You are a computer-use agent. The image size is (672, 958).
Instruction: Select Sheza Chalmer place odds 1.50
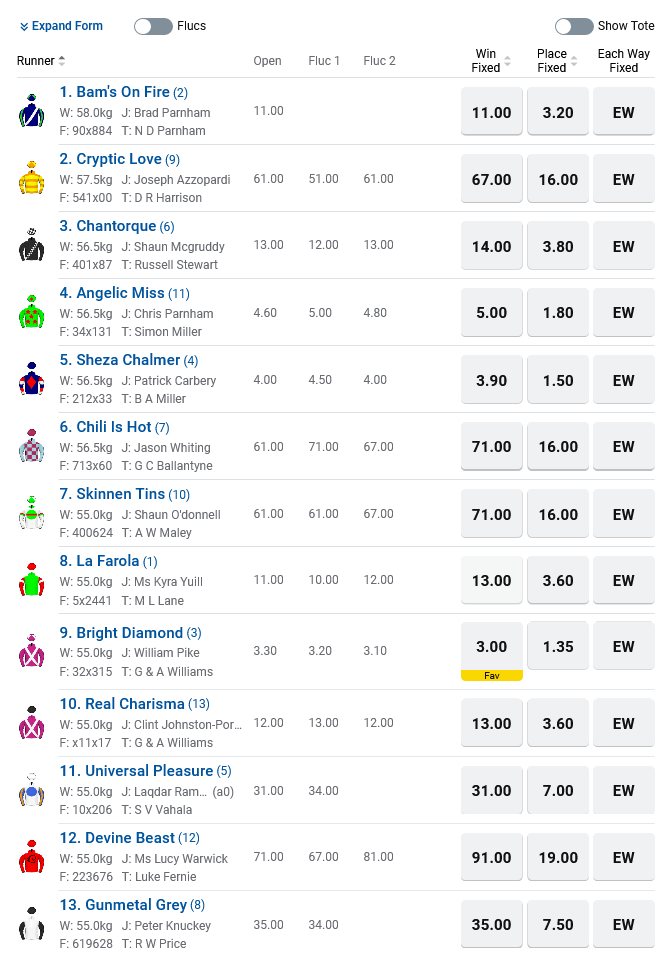click(x=558, y=380)
